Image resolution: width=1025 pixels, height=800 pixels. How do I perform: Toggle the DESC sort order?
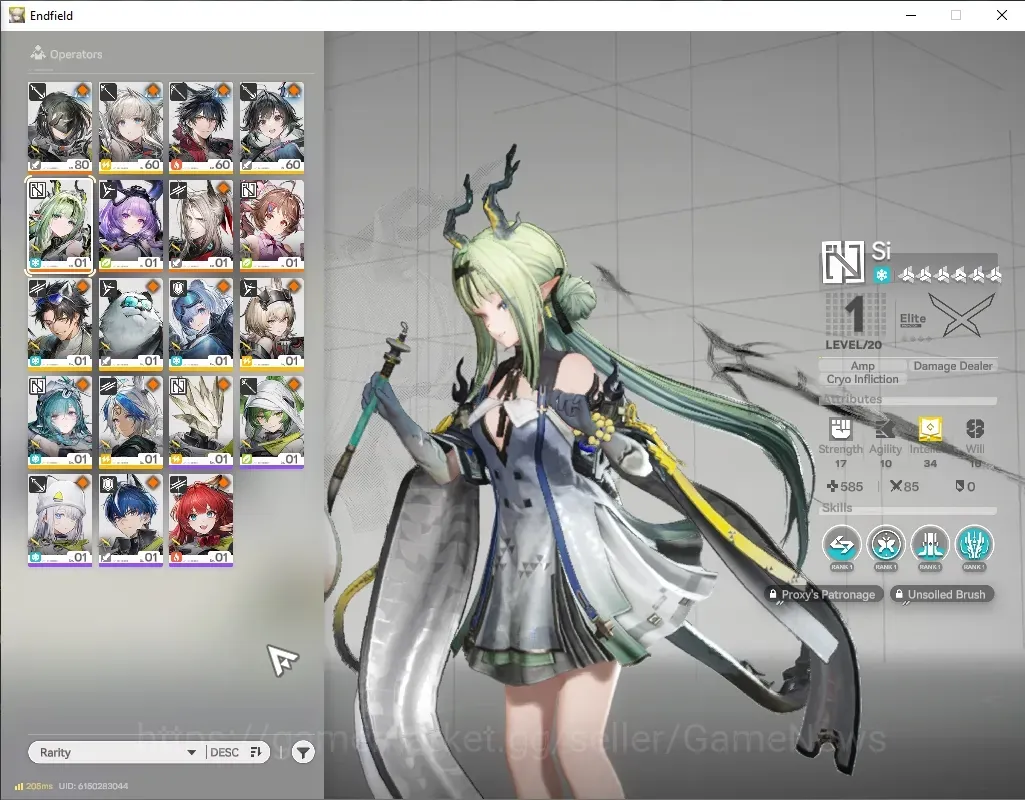(x=236, y=752)
